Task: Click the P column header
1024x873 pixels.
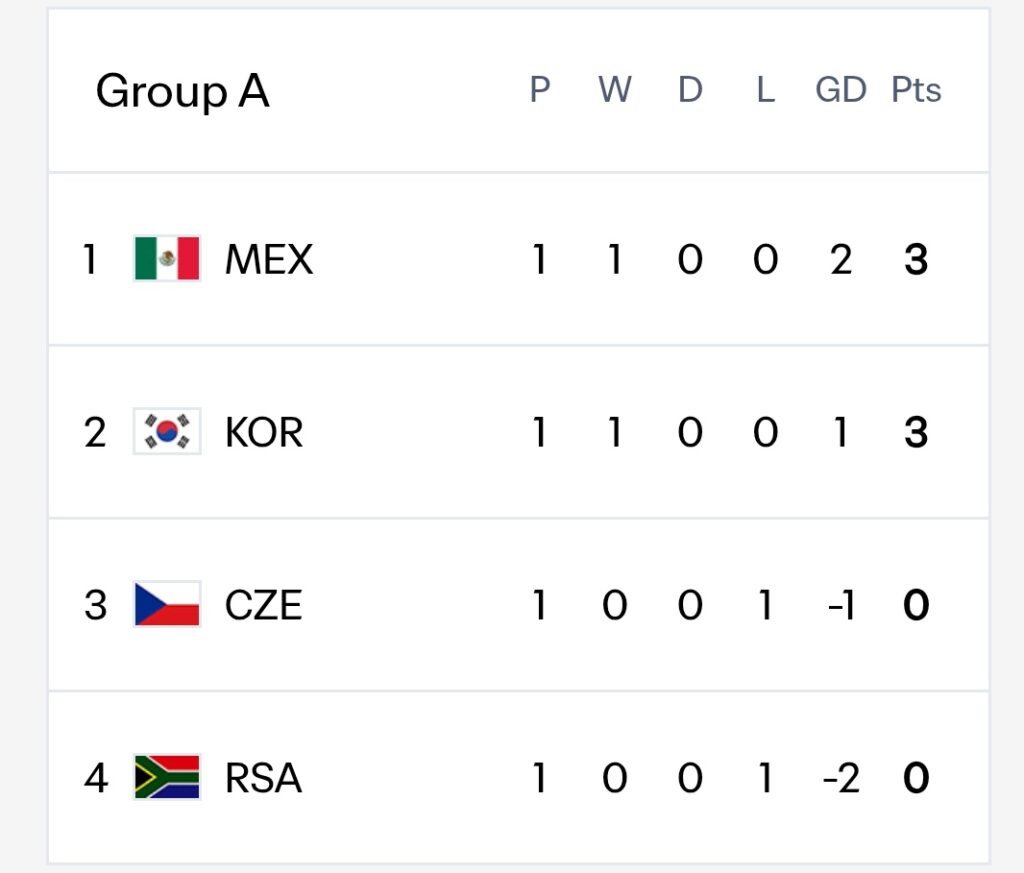Action: pos(539,89)
